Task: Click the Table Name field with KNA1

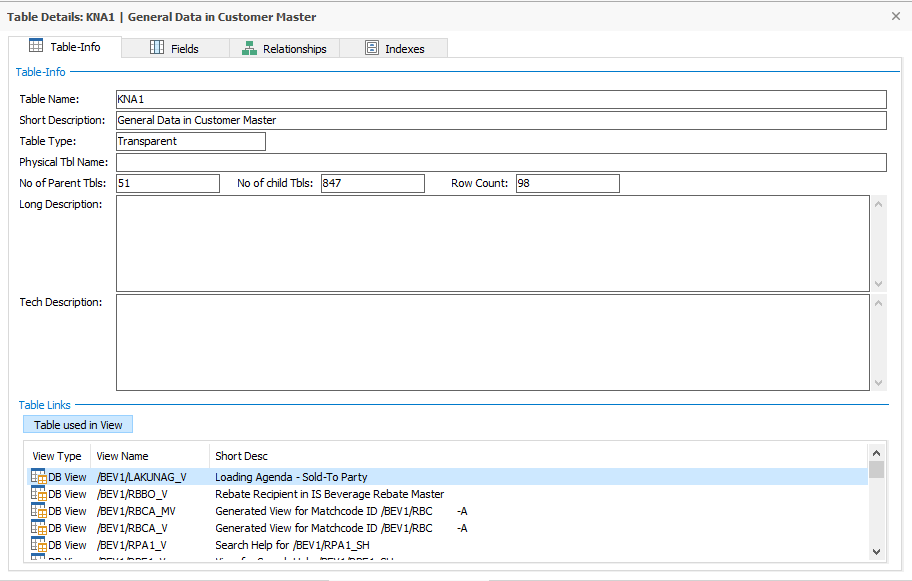Action: tap(501, 99)
